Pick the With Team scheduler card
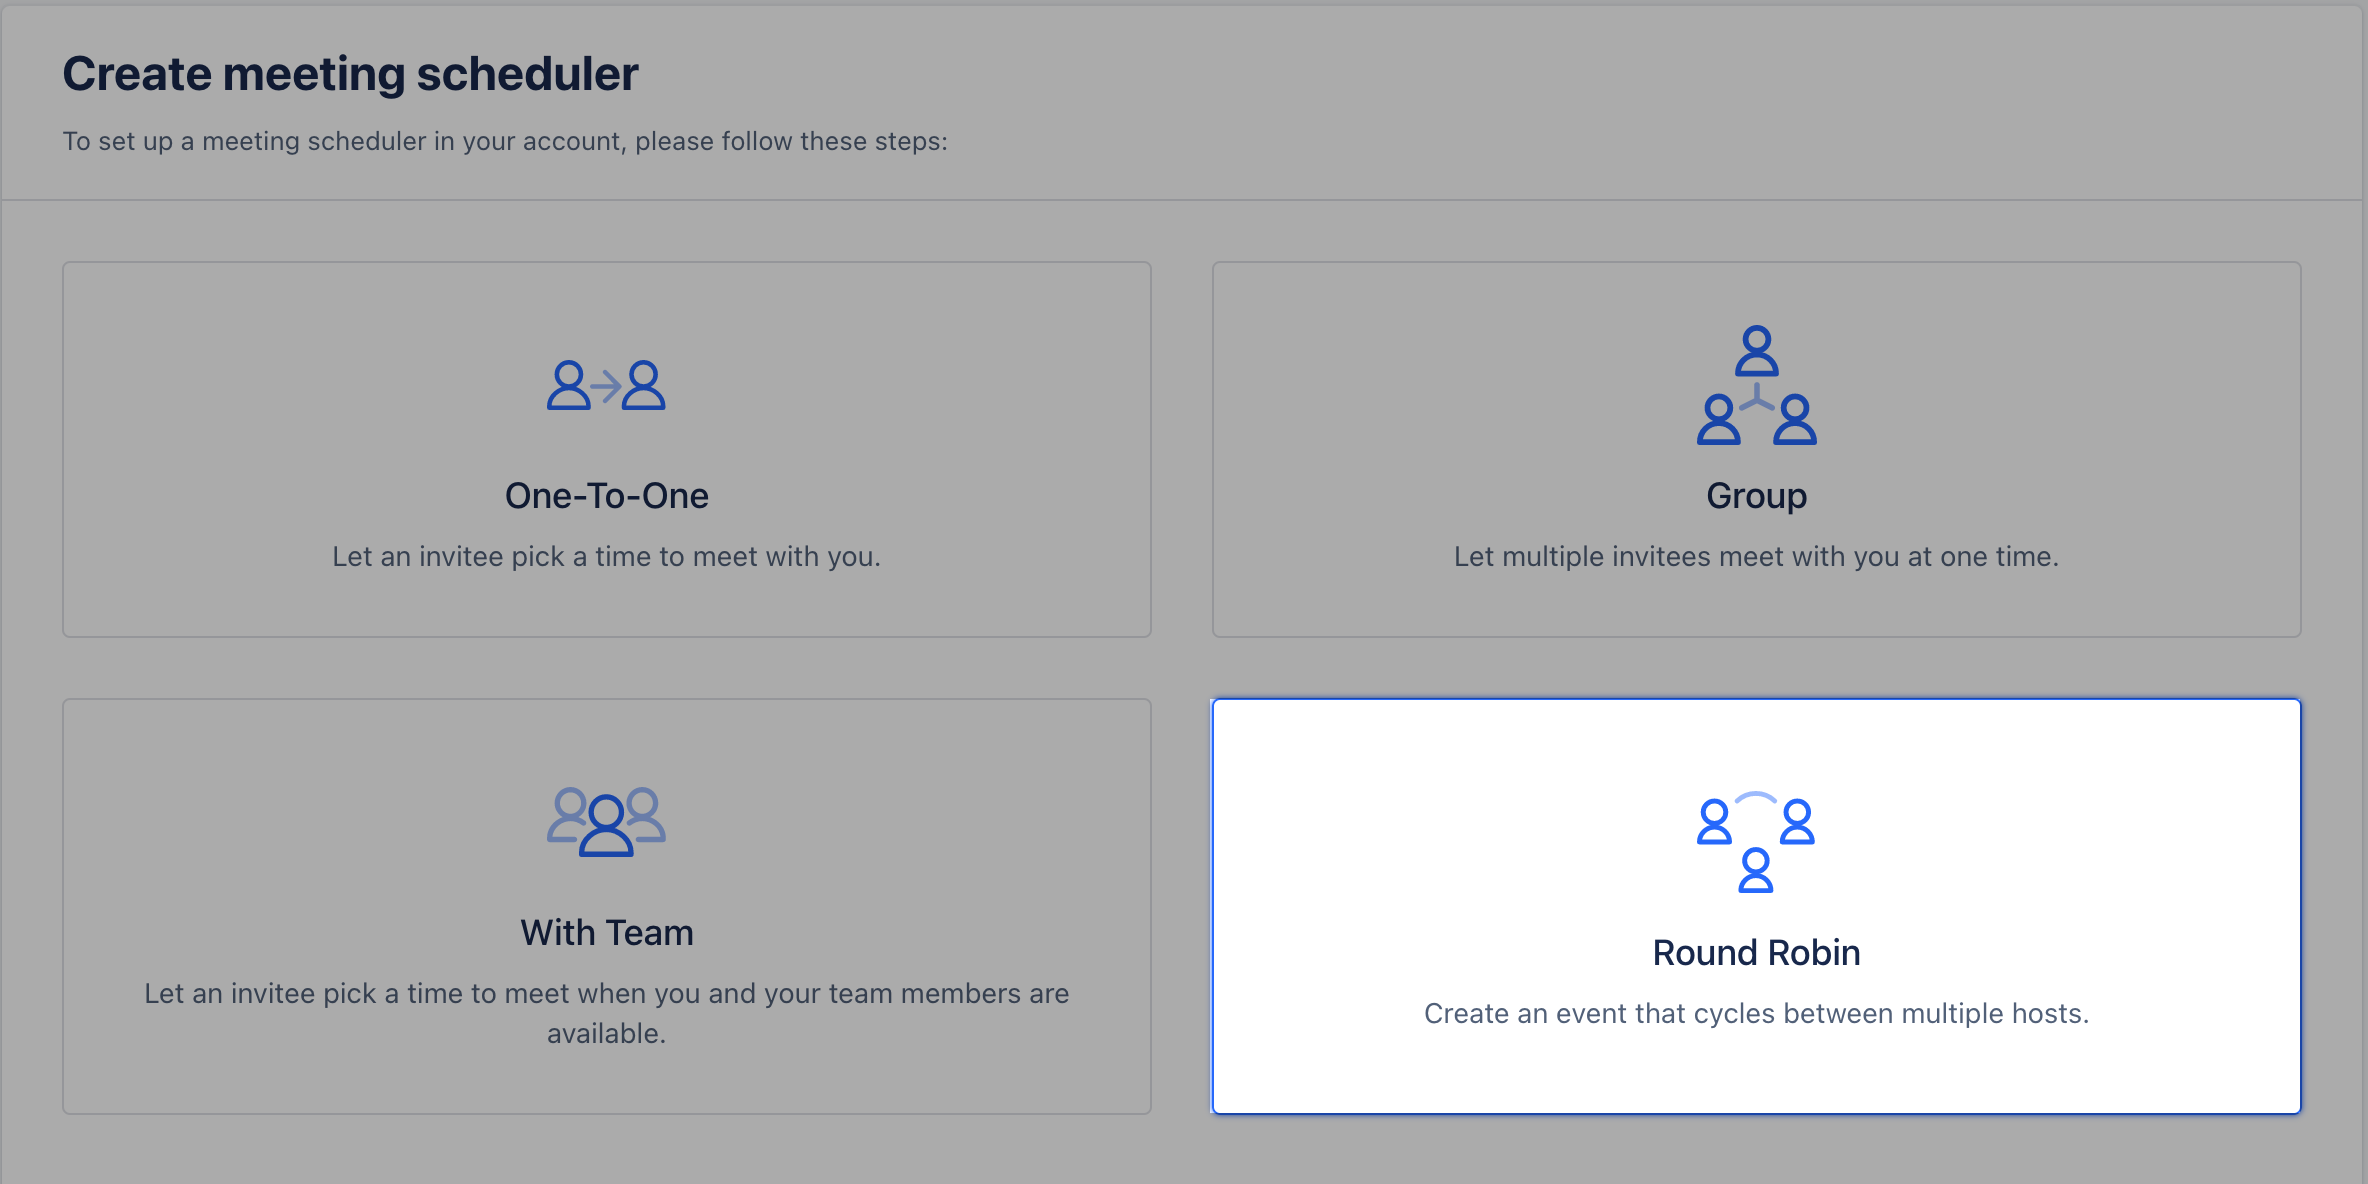This screenshot has height=1184, width=2368. point(606,906)
